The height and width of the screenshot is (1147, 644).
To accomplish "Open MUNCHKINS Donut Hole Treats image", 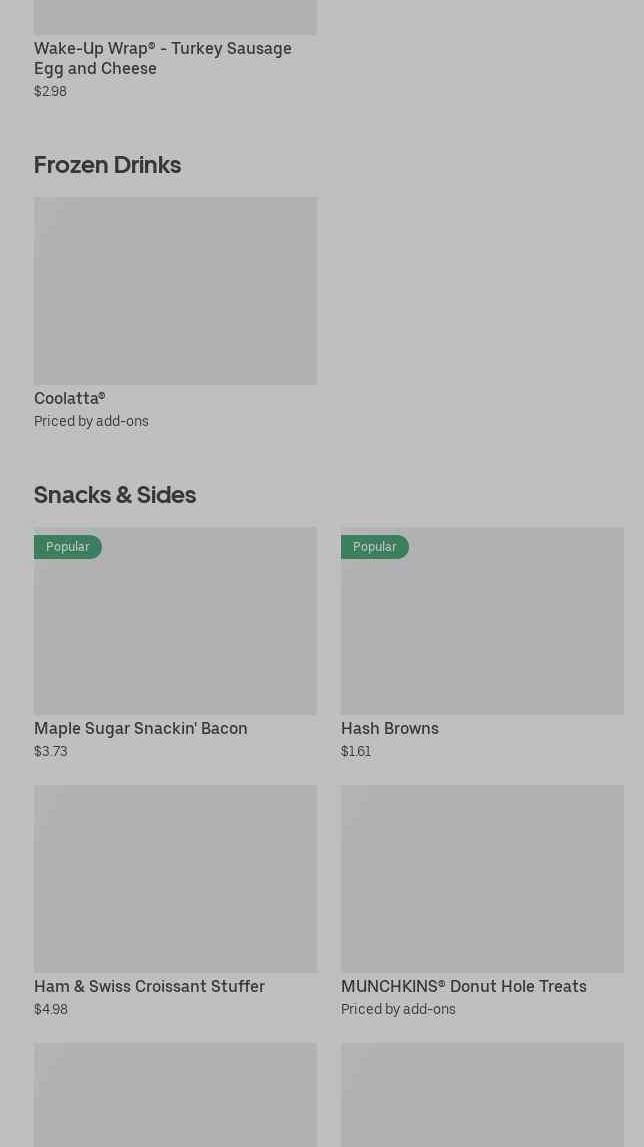I will coord(482,878).
